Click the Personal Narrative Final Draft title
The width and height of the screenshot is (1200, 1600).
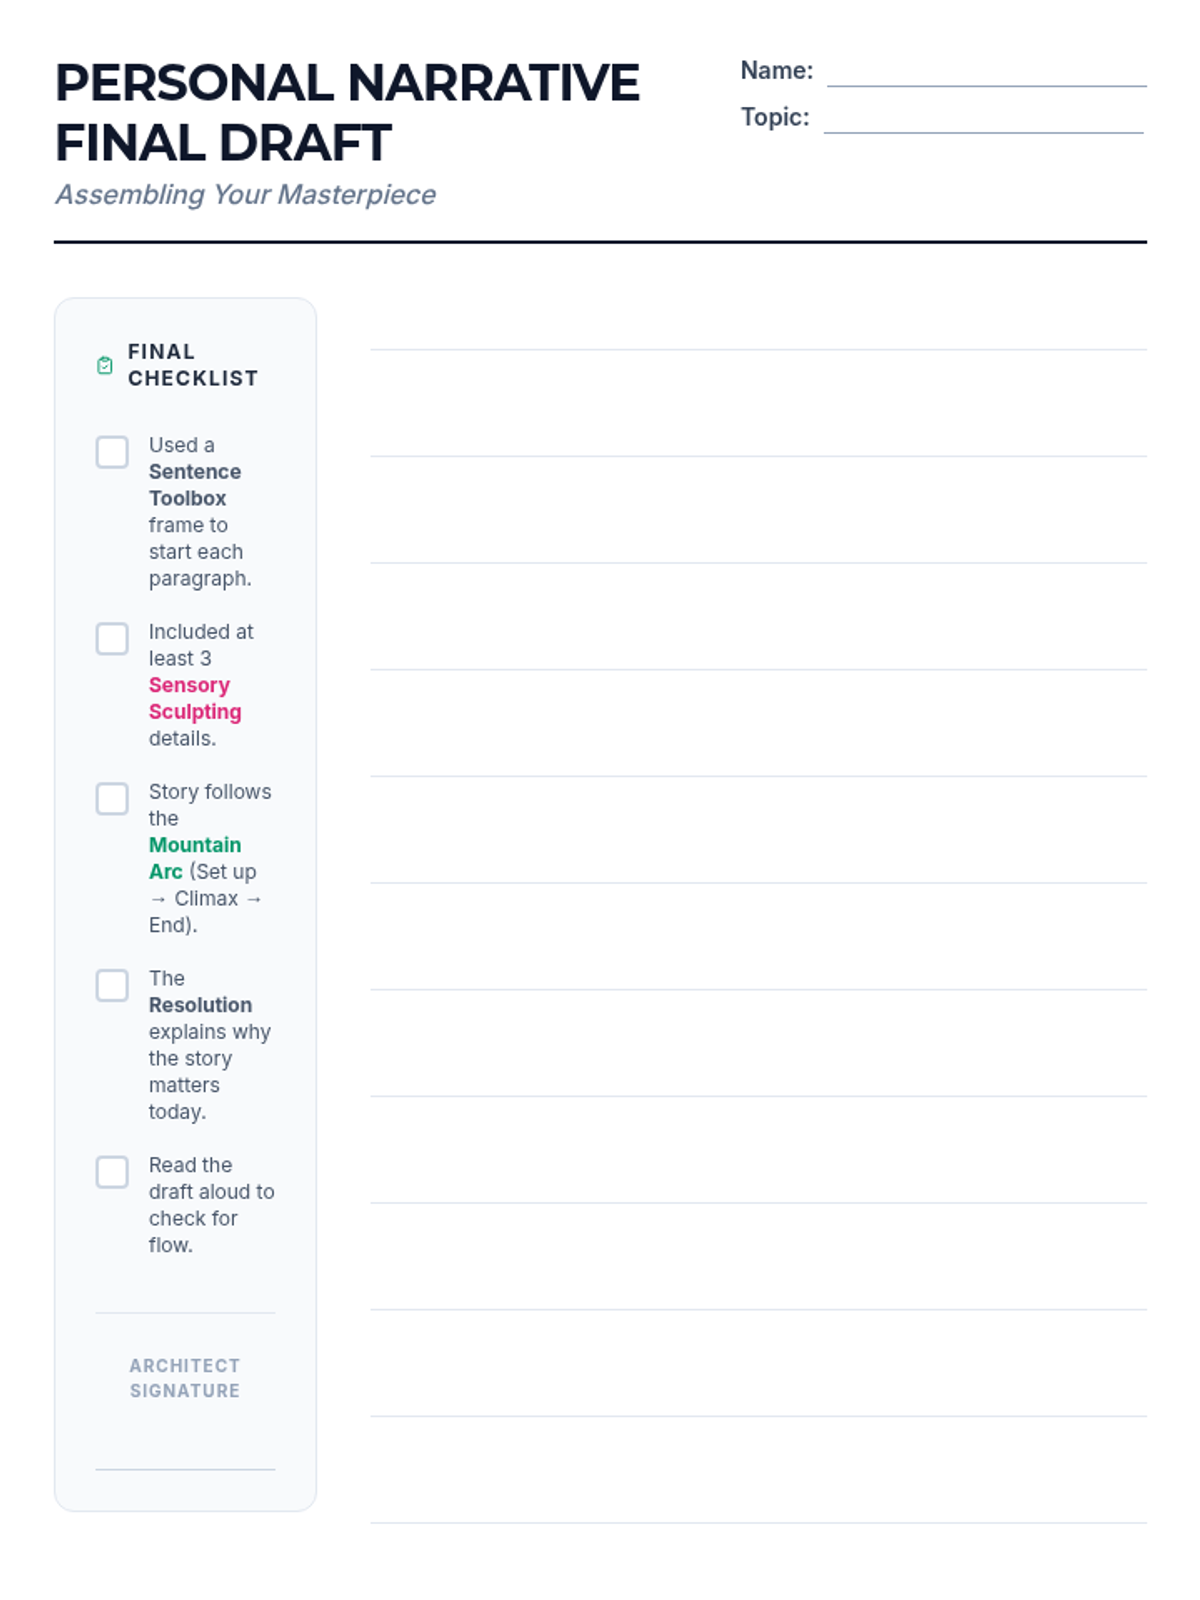pyautogui.click(x=346, y=112)
